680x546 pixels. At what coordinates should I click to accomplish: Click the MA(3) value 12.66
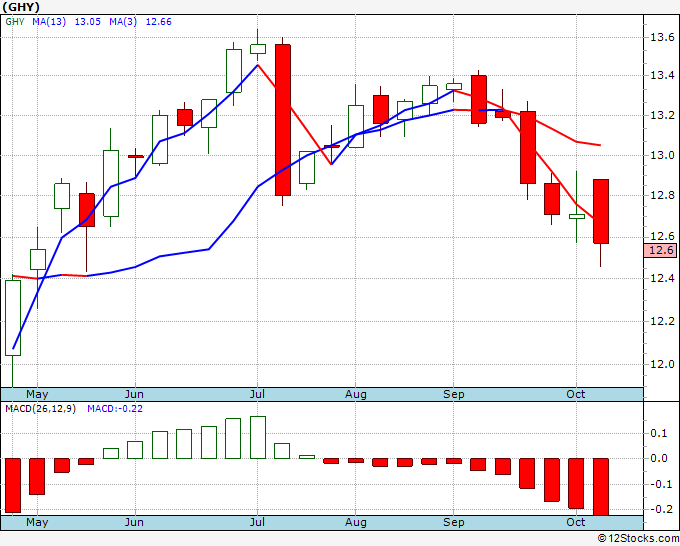[158, 22]
